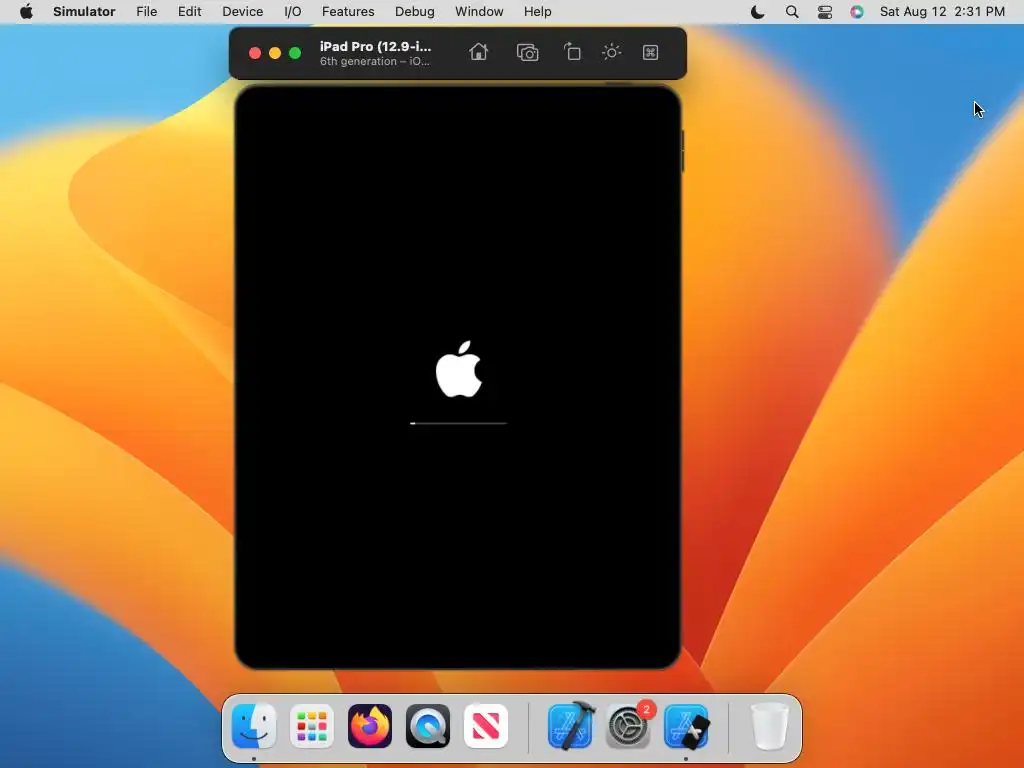
Task: Open the Device menu
Action: click(x=242, y=12)
